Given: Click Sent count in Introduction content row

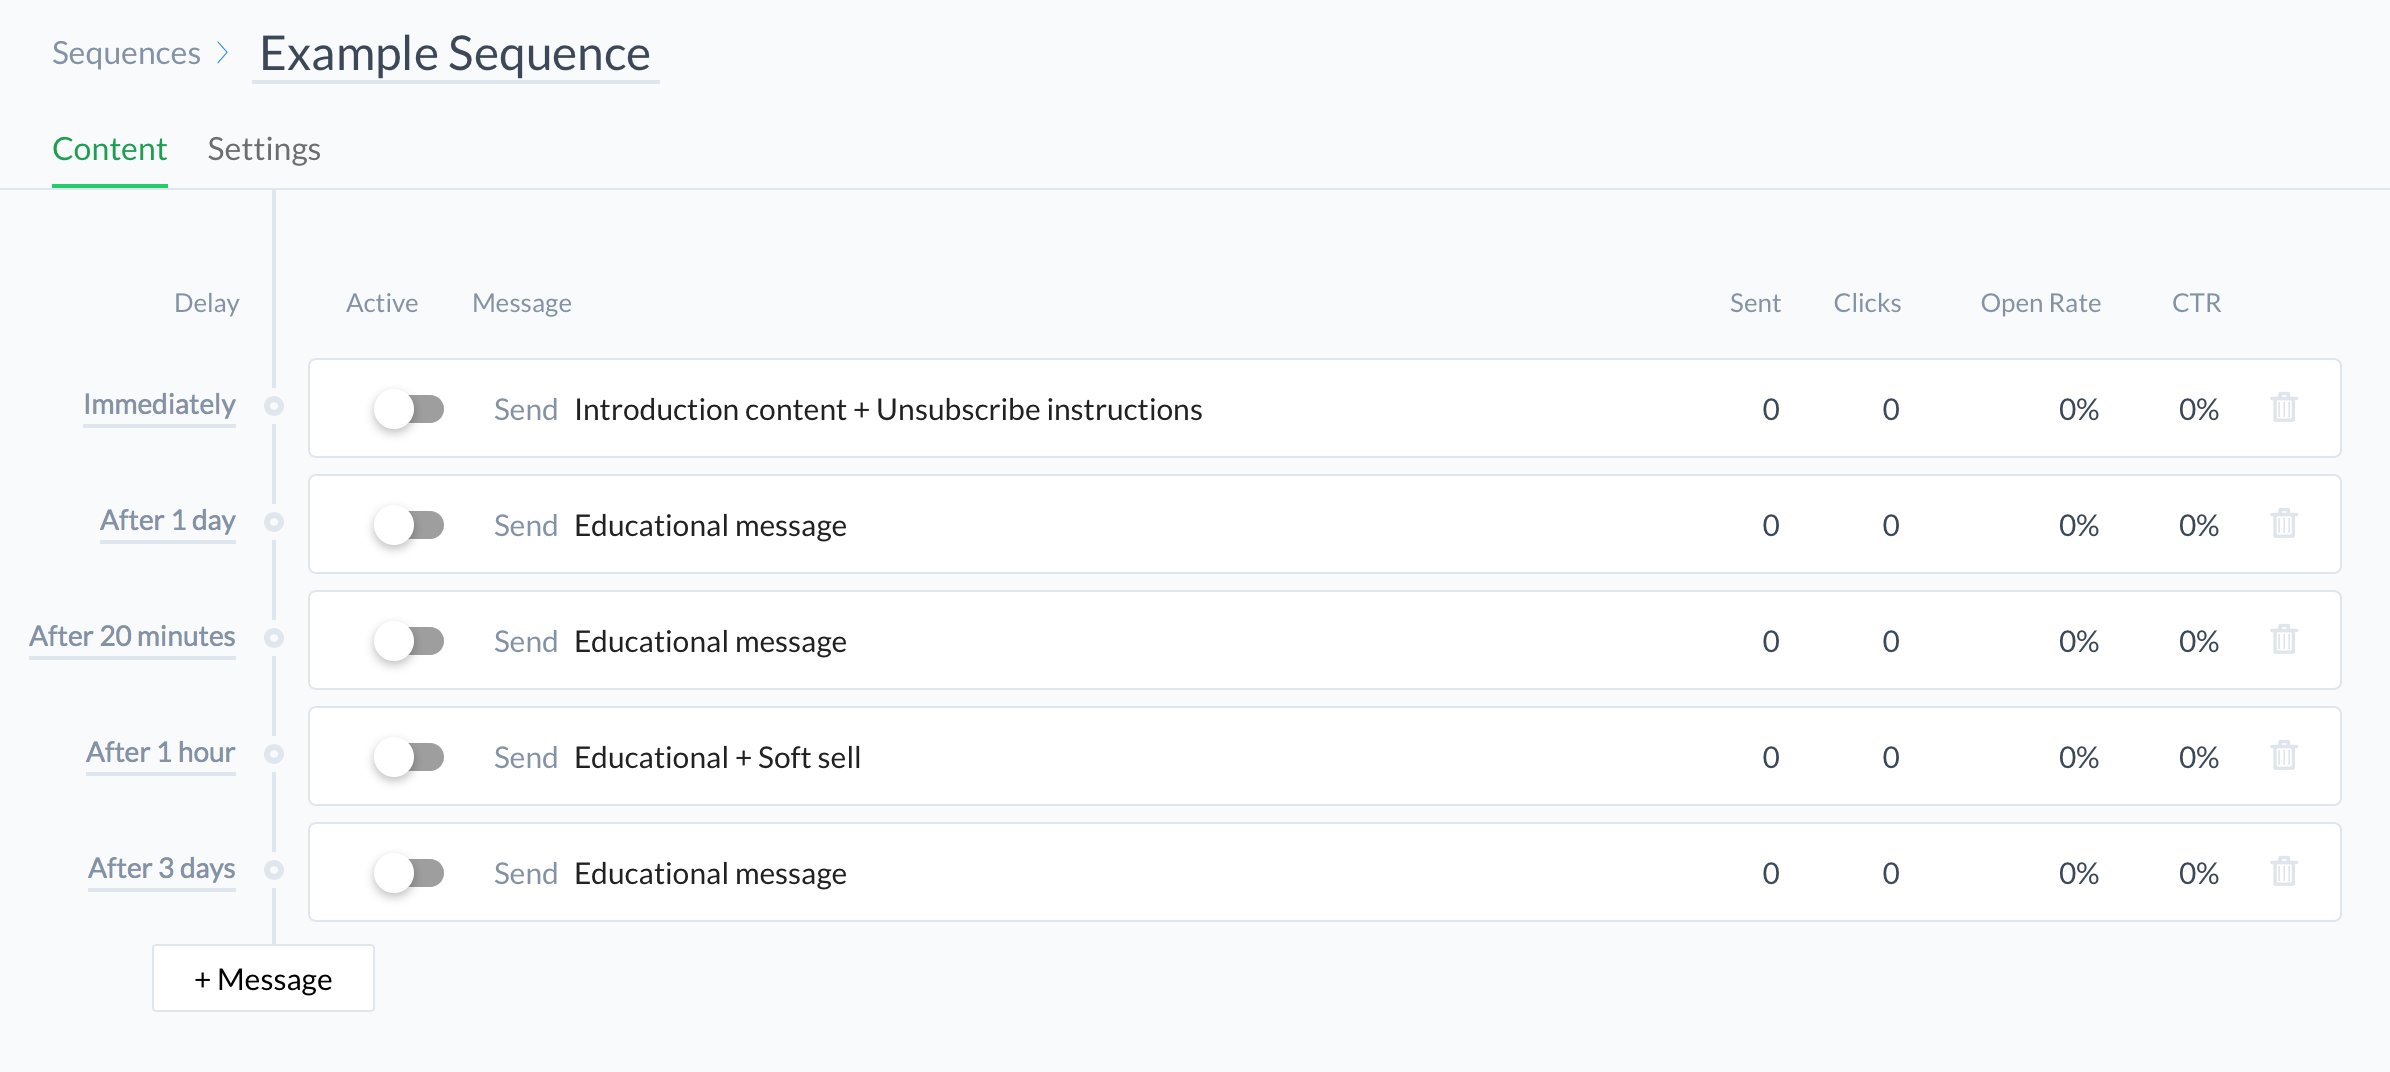Looking at the screenshot, I should point(1770,409).
